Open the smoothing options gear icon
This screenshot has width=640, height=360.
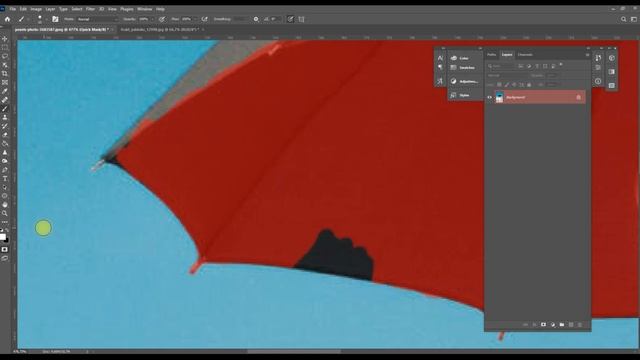(x=256, y=19)
